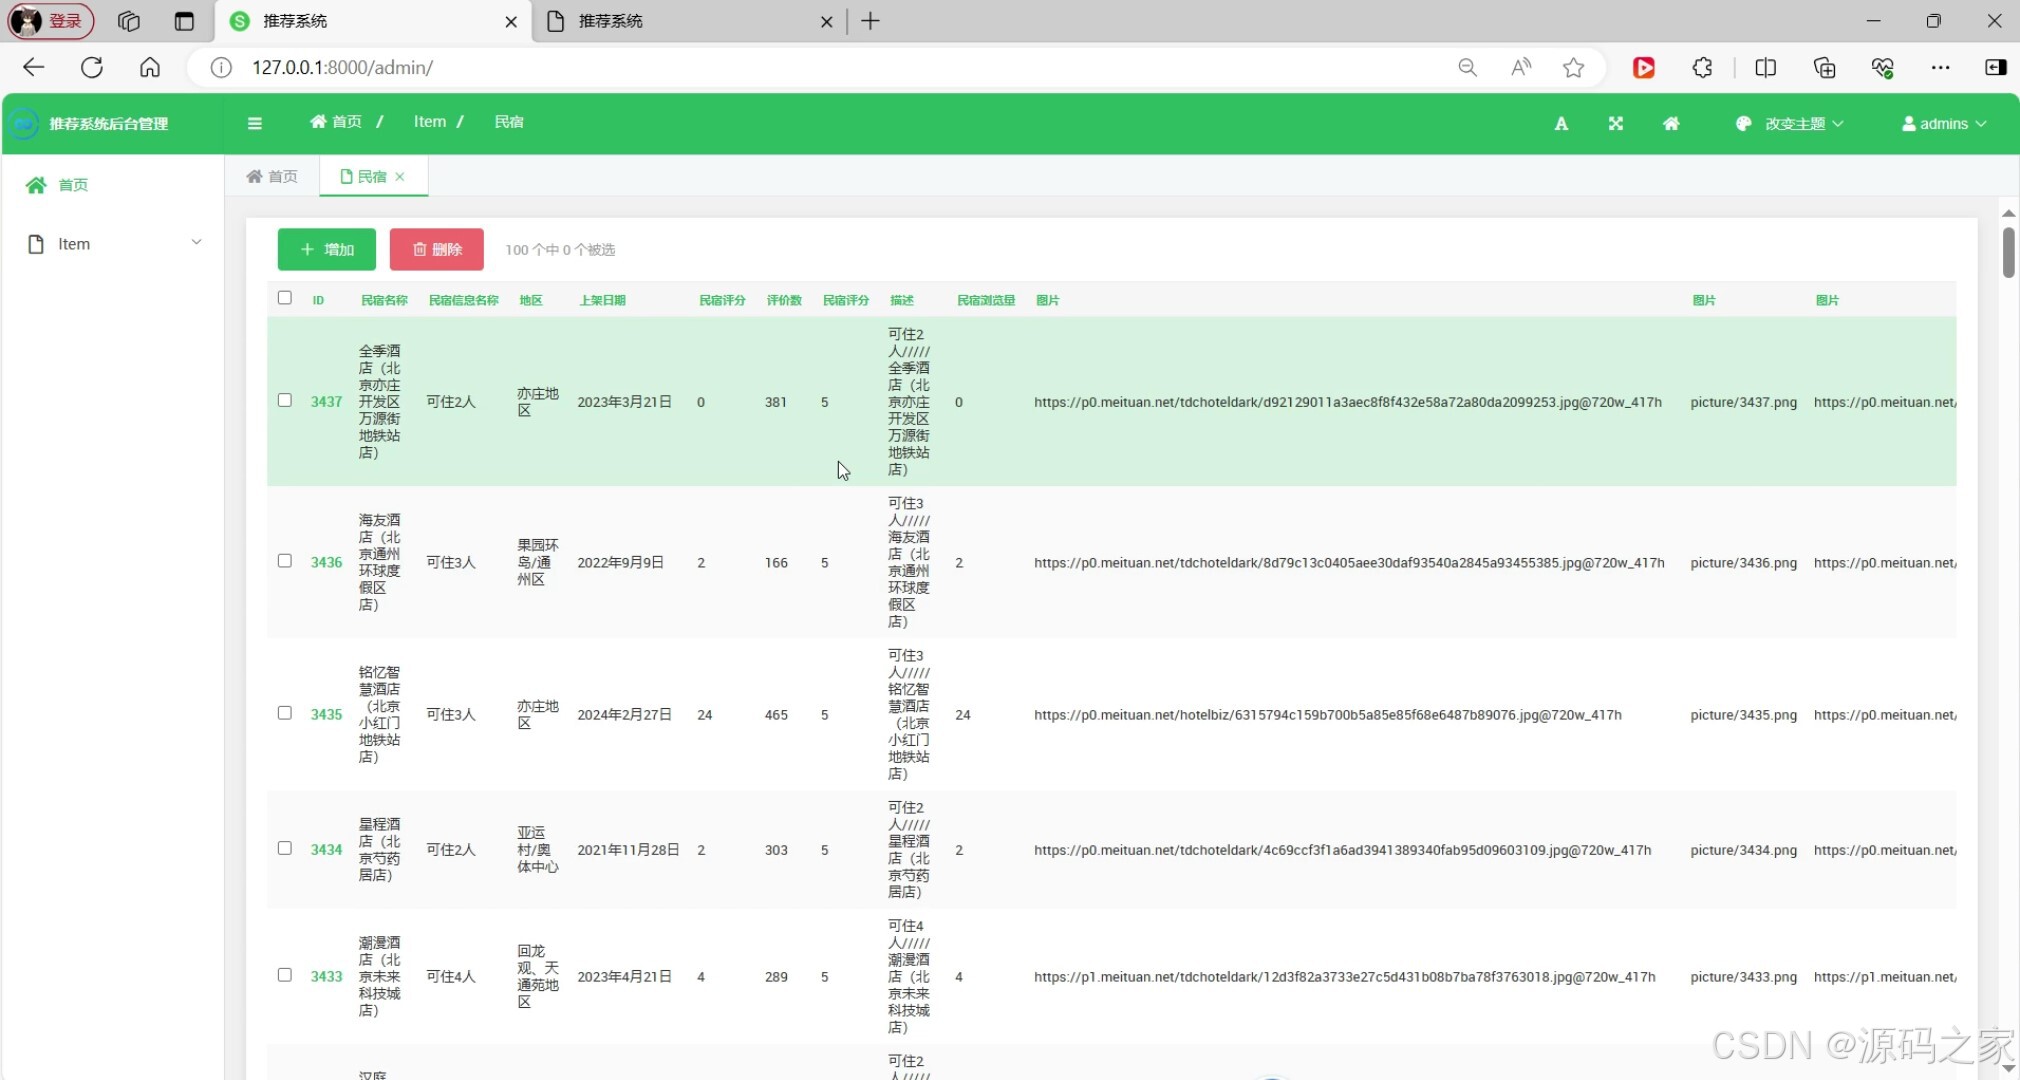Click the green 增加 add button

tap(327, 249)
